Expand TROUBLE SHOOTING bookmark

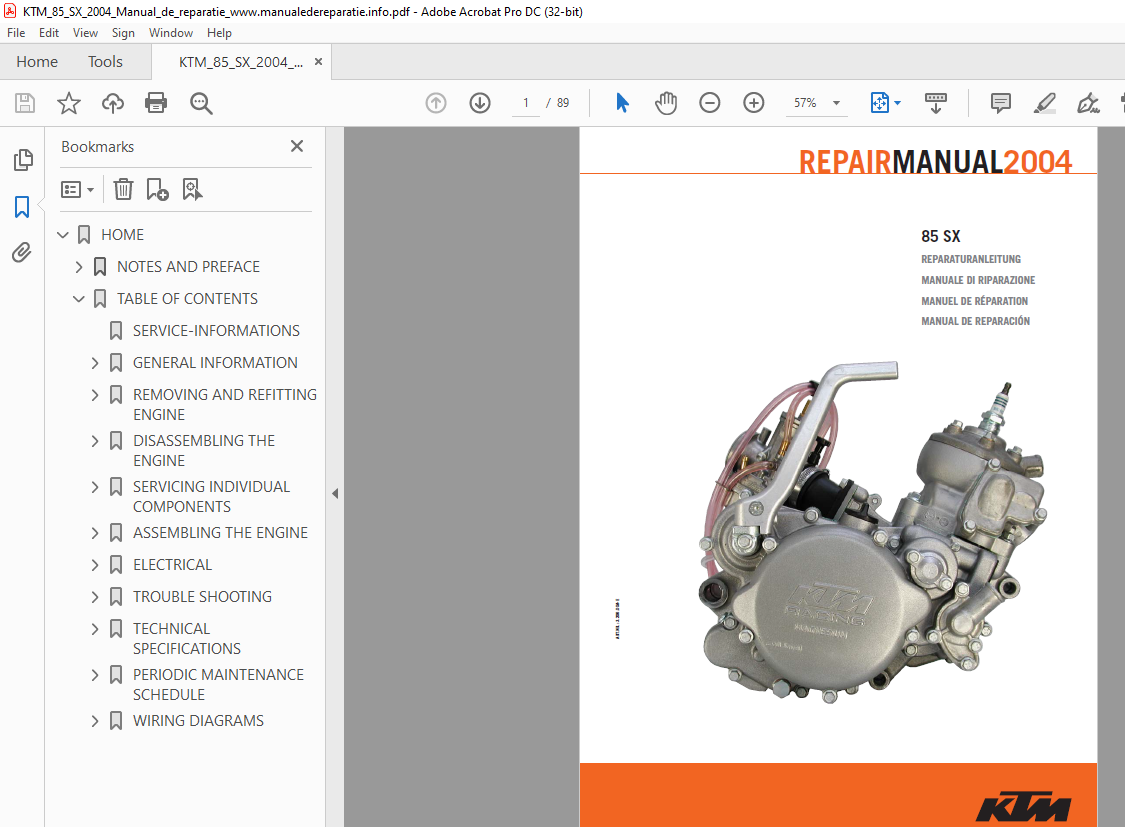[x=95, y=597]
